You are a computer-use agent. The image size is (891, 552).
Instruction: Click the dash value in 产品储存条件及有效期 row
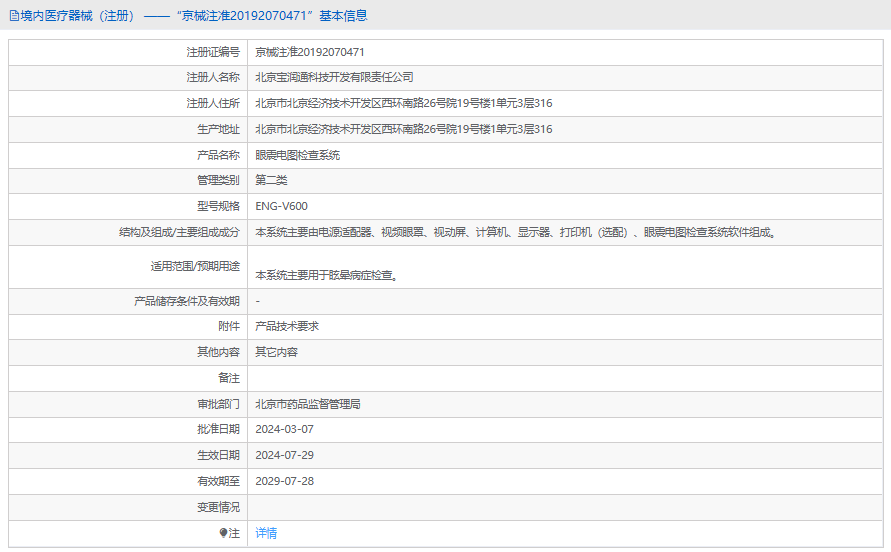(257, 301)
